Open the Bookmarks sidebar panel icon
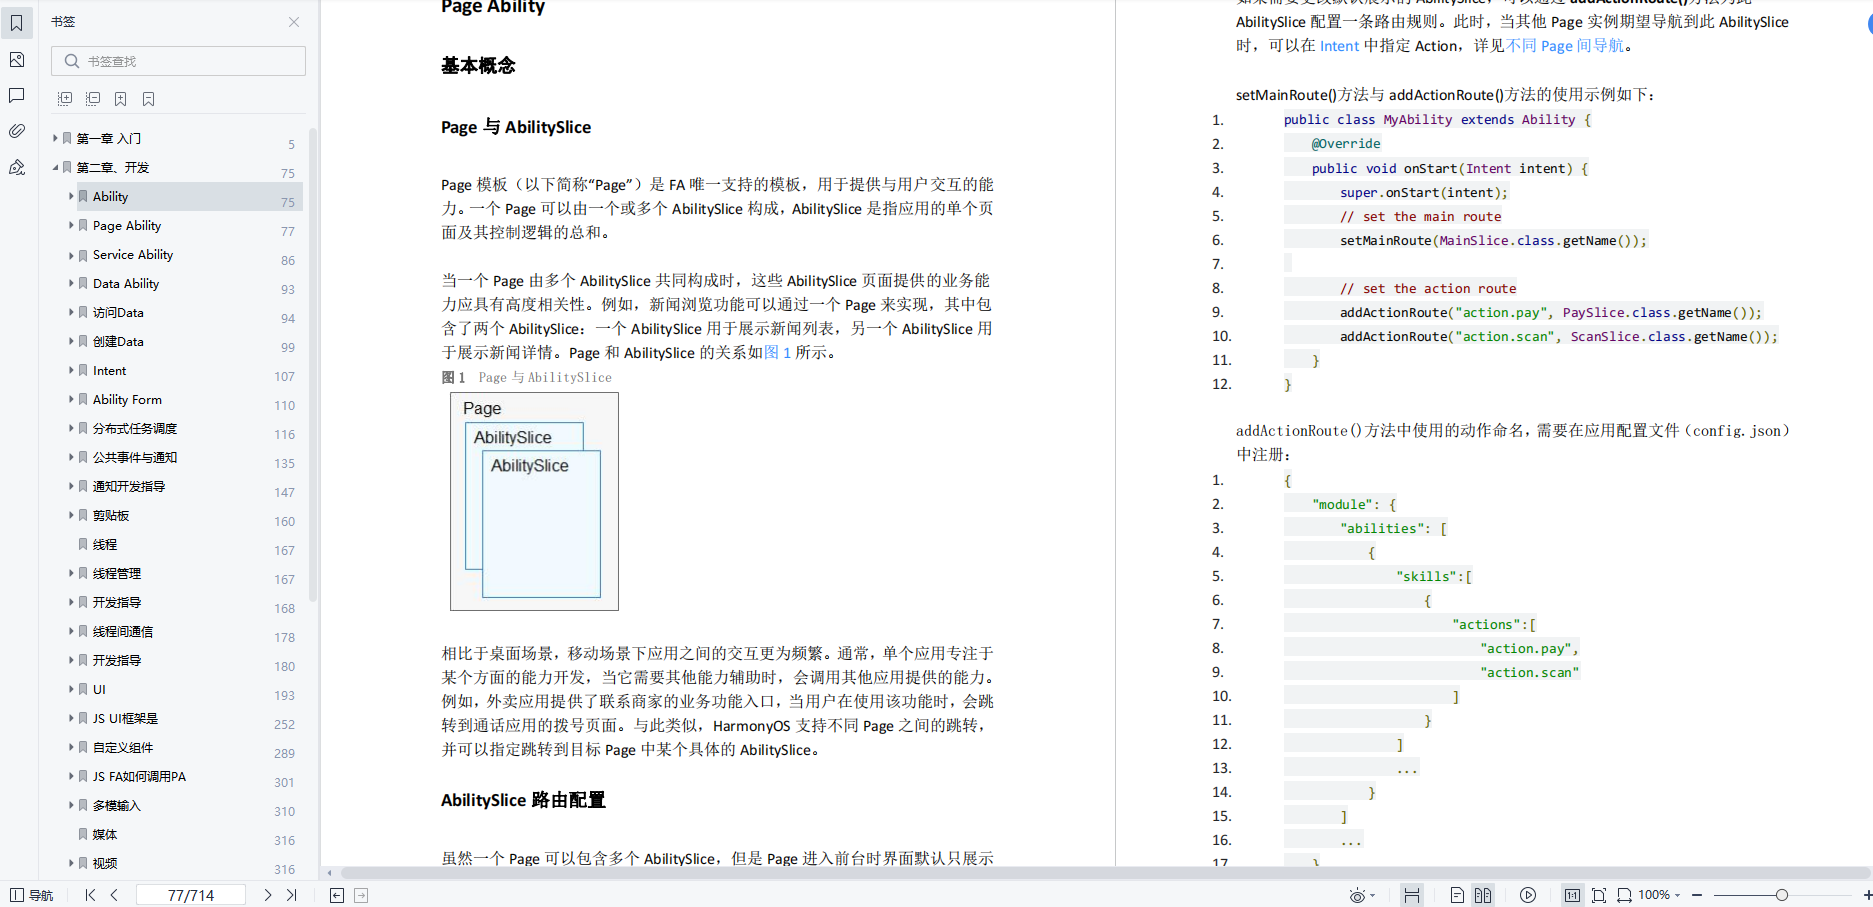 (17, 23)
